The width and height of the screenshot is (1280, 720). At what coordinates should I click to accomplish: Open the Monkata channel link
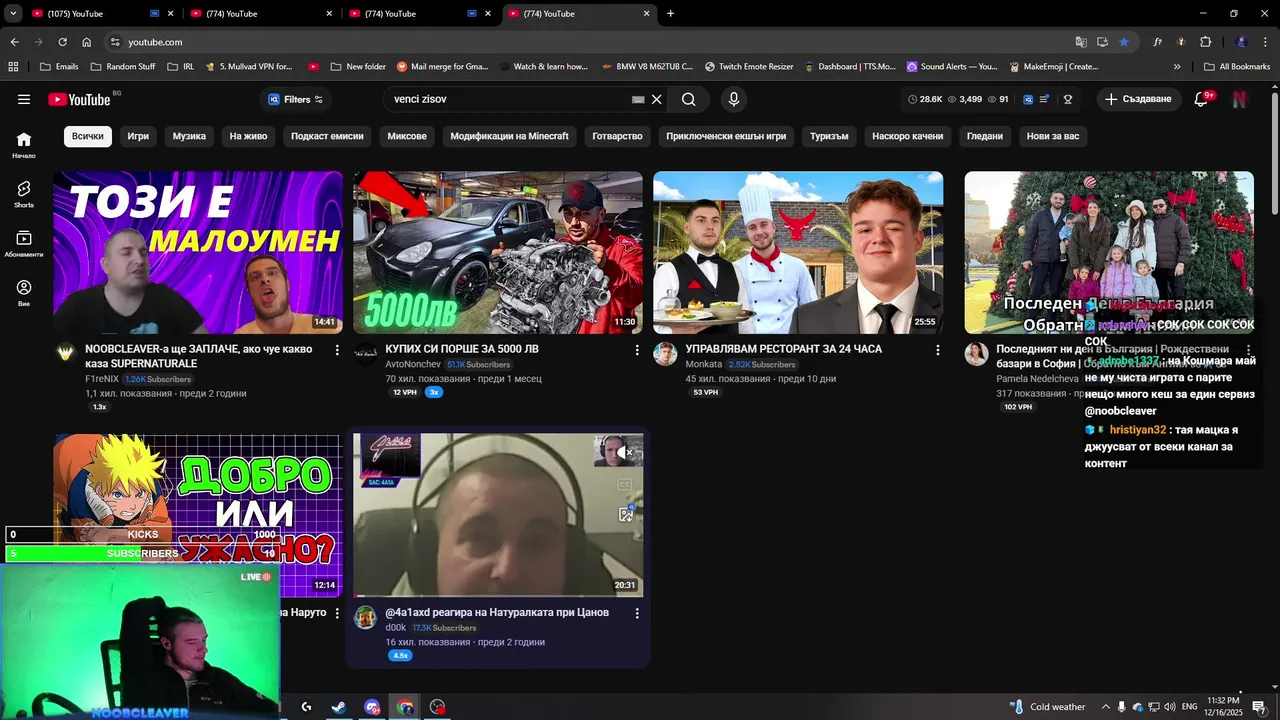704,365
